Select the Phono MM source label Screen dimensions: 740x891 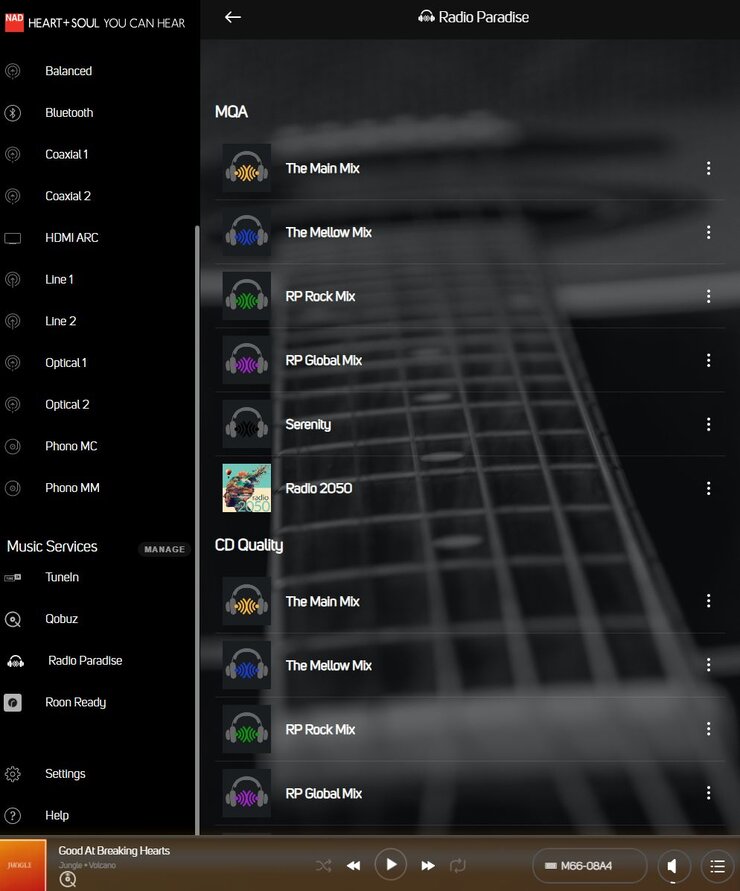(x=72, y=488)
